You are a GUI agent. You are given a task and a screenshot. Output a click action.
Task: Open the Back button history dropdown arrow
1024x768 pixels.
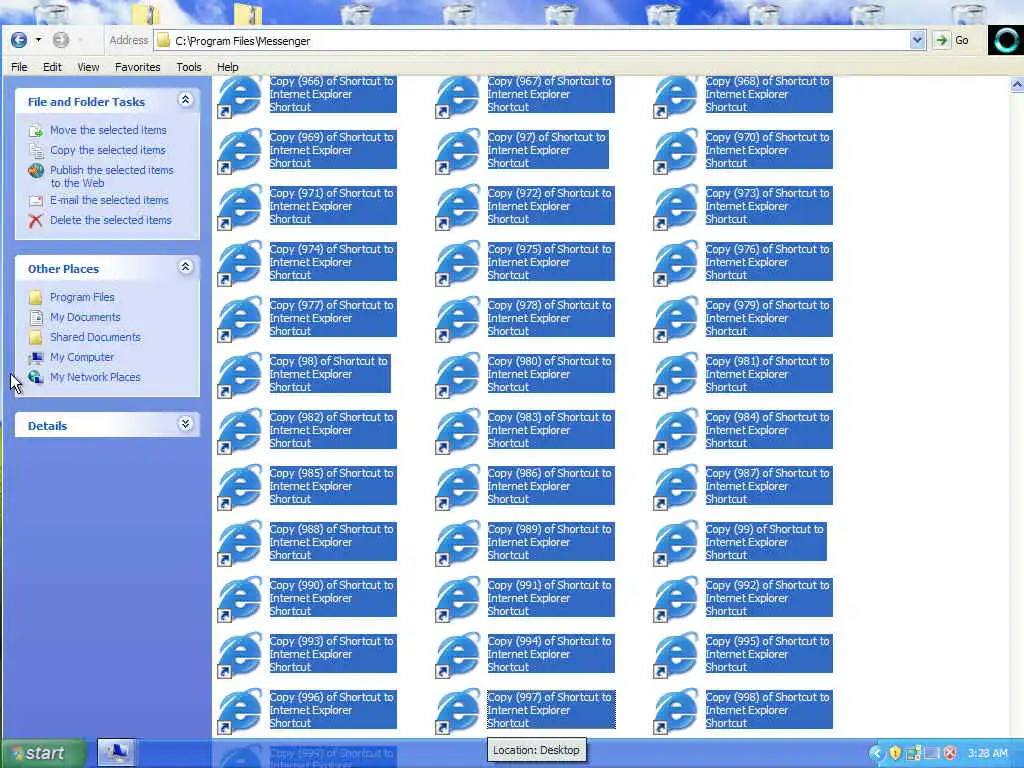(39, 40)
